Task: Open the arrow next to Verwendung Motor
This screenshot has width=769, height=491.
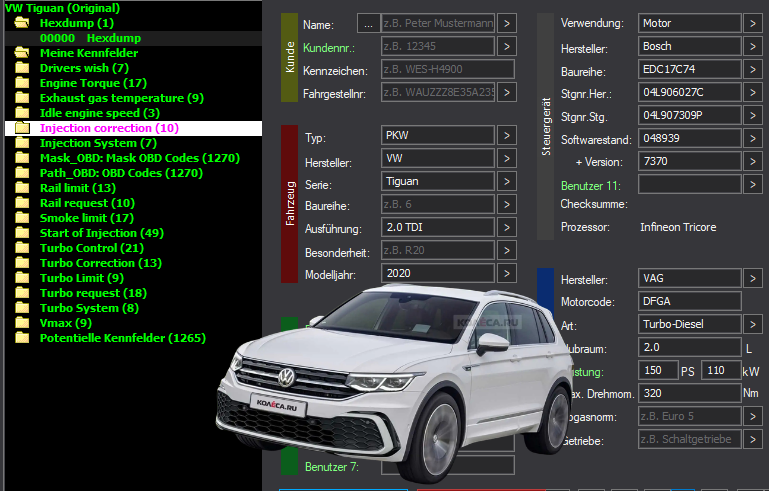Action: click(753, 23)
